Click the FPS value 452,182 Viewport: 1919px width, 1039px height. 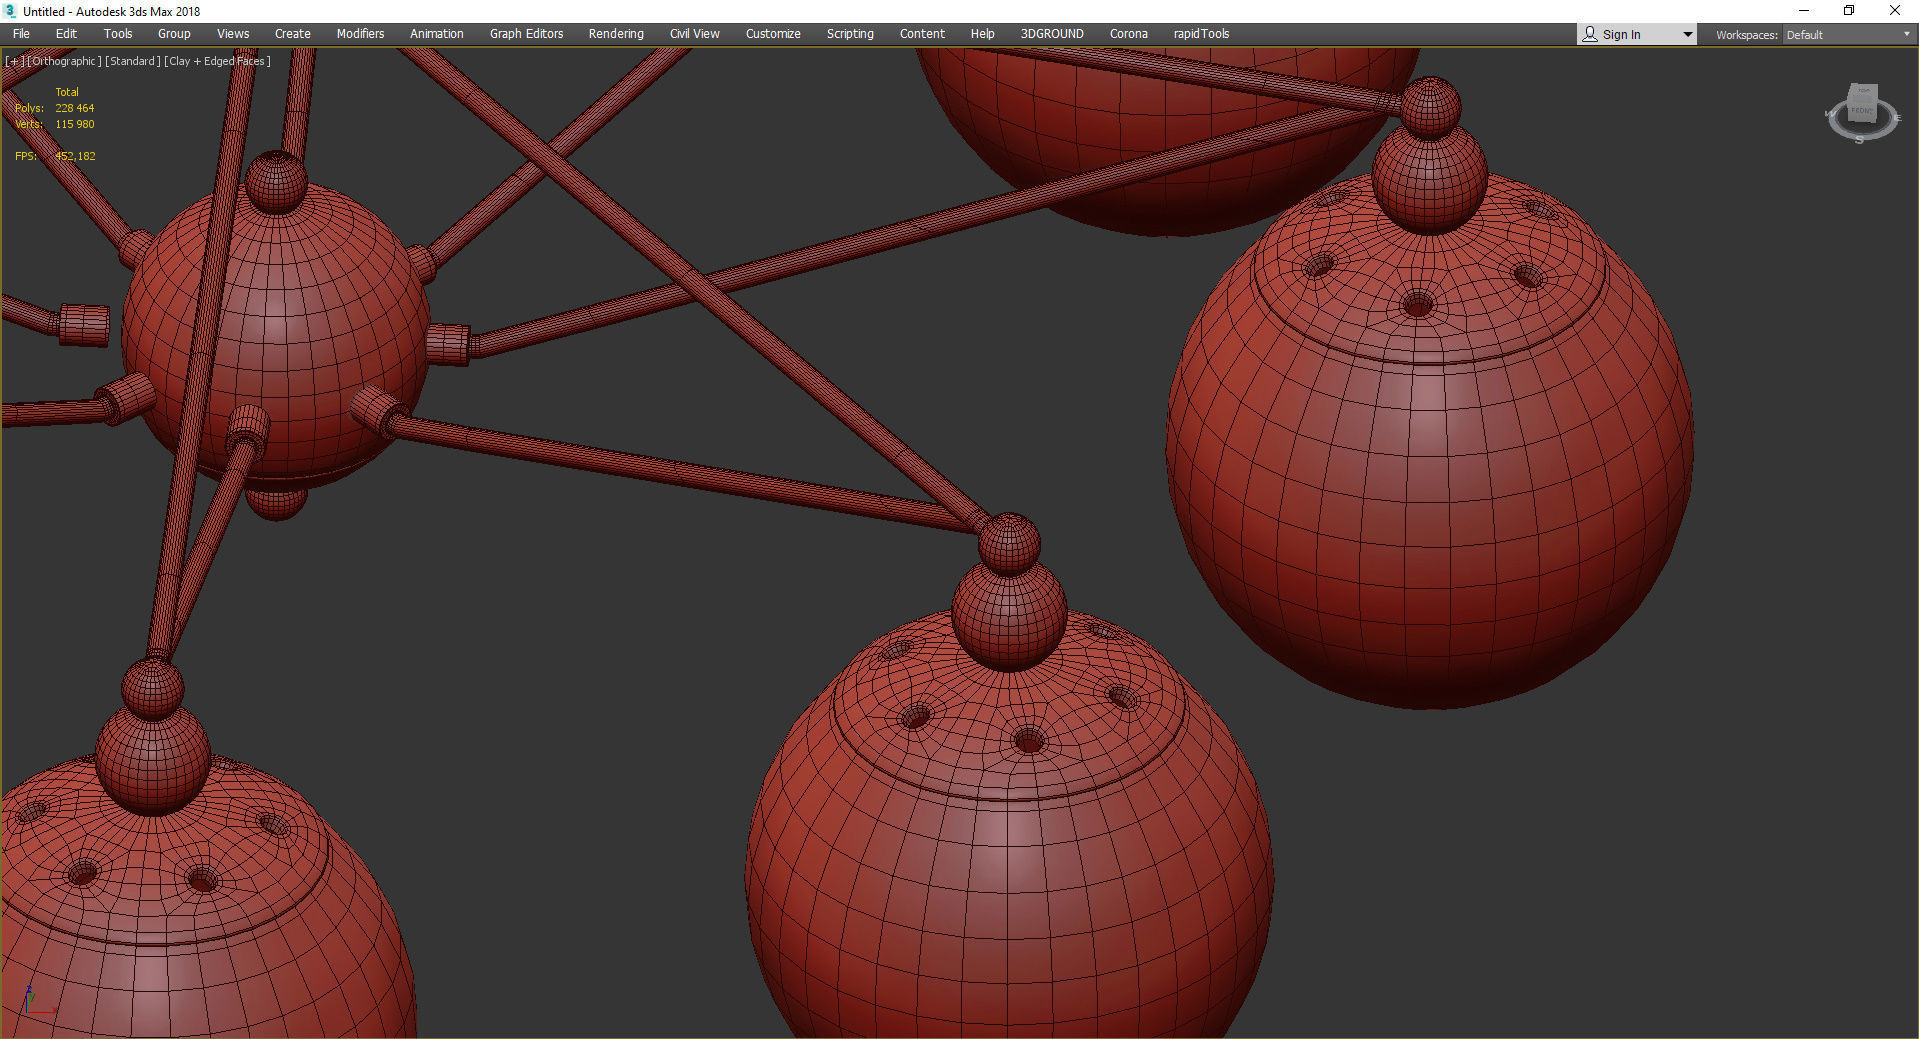click(x=75, y=156)
